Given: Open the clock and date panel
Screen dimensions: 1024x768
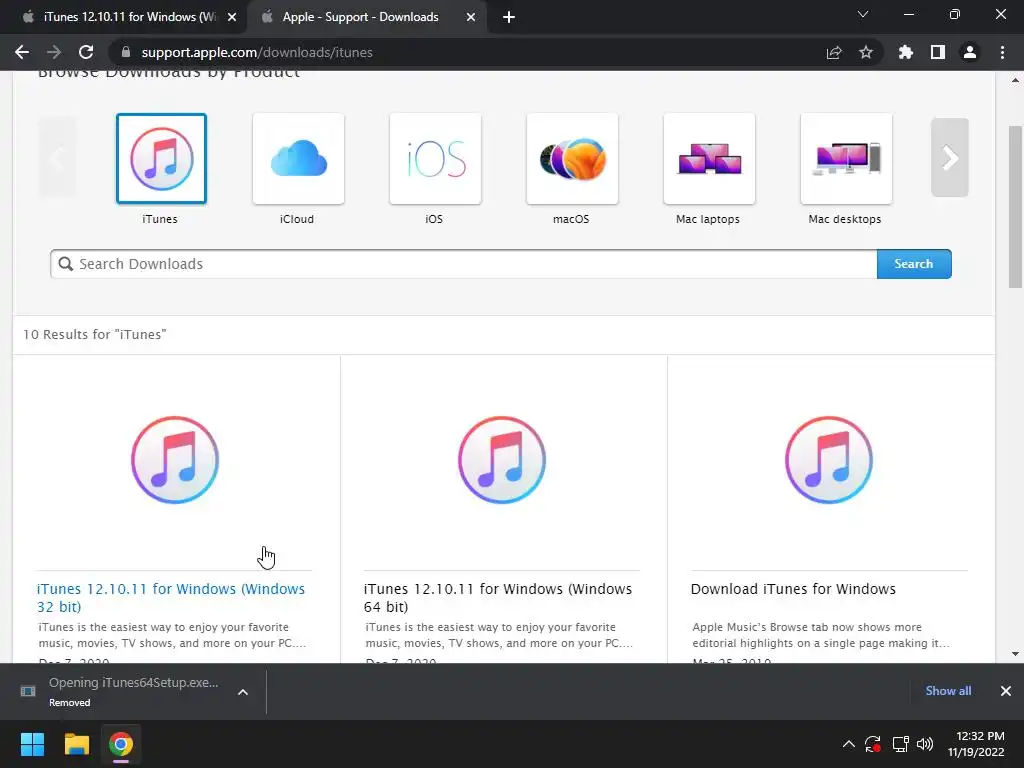Looking at the screenshot, I should click(976, 744).
